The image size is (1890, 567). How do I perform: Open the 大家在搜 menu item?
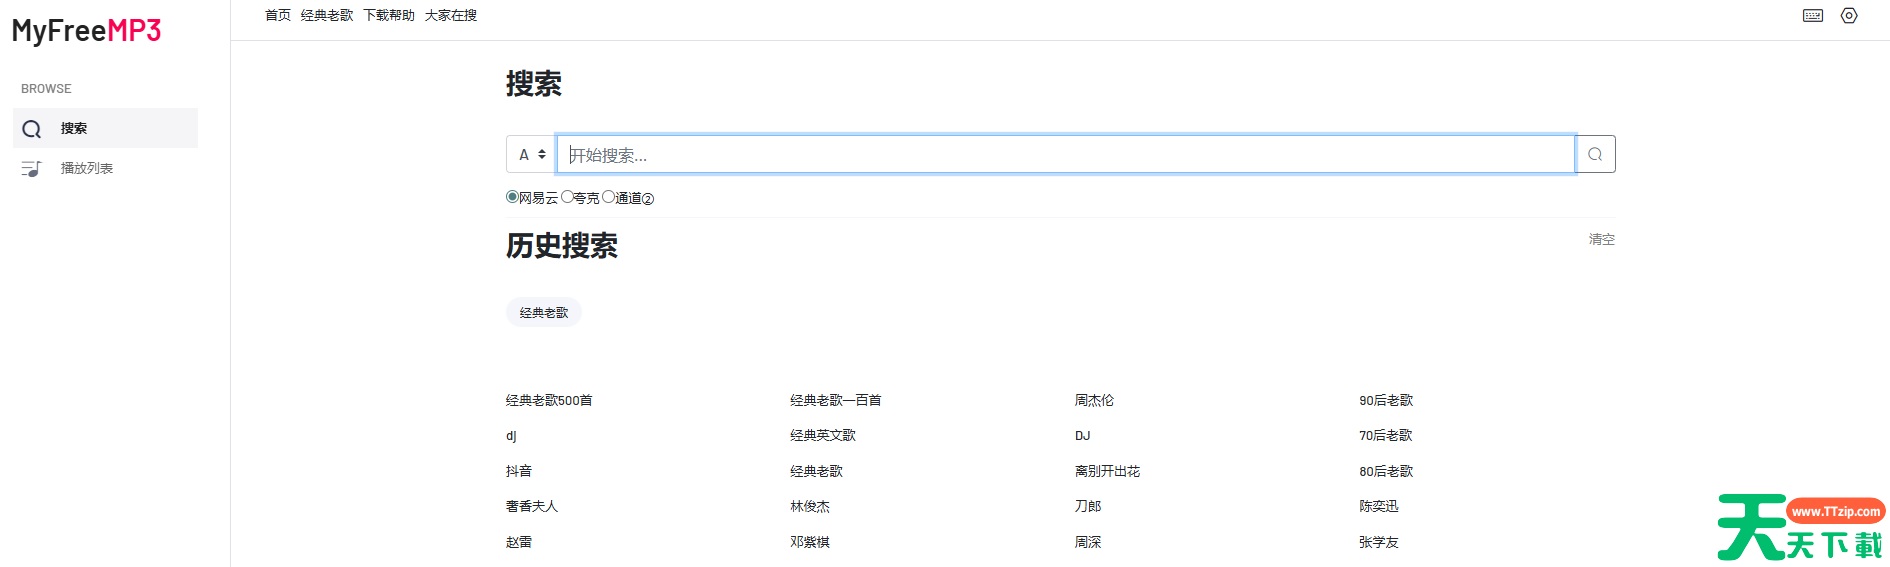451,16
